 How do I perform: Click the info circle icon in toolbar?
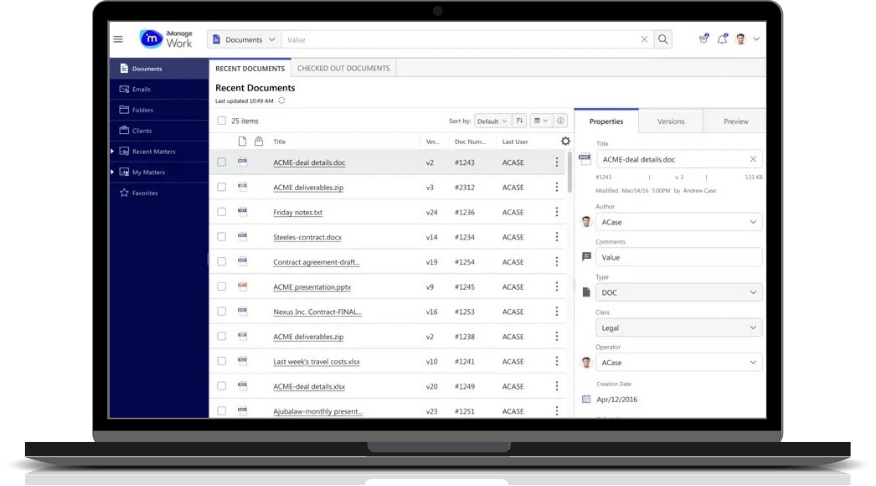(560, 121)
